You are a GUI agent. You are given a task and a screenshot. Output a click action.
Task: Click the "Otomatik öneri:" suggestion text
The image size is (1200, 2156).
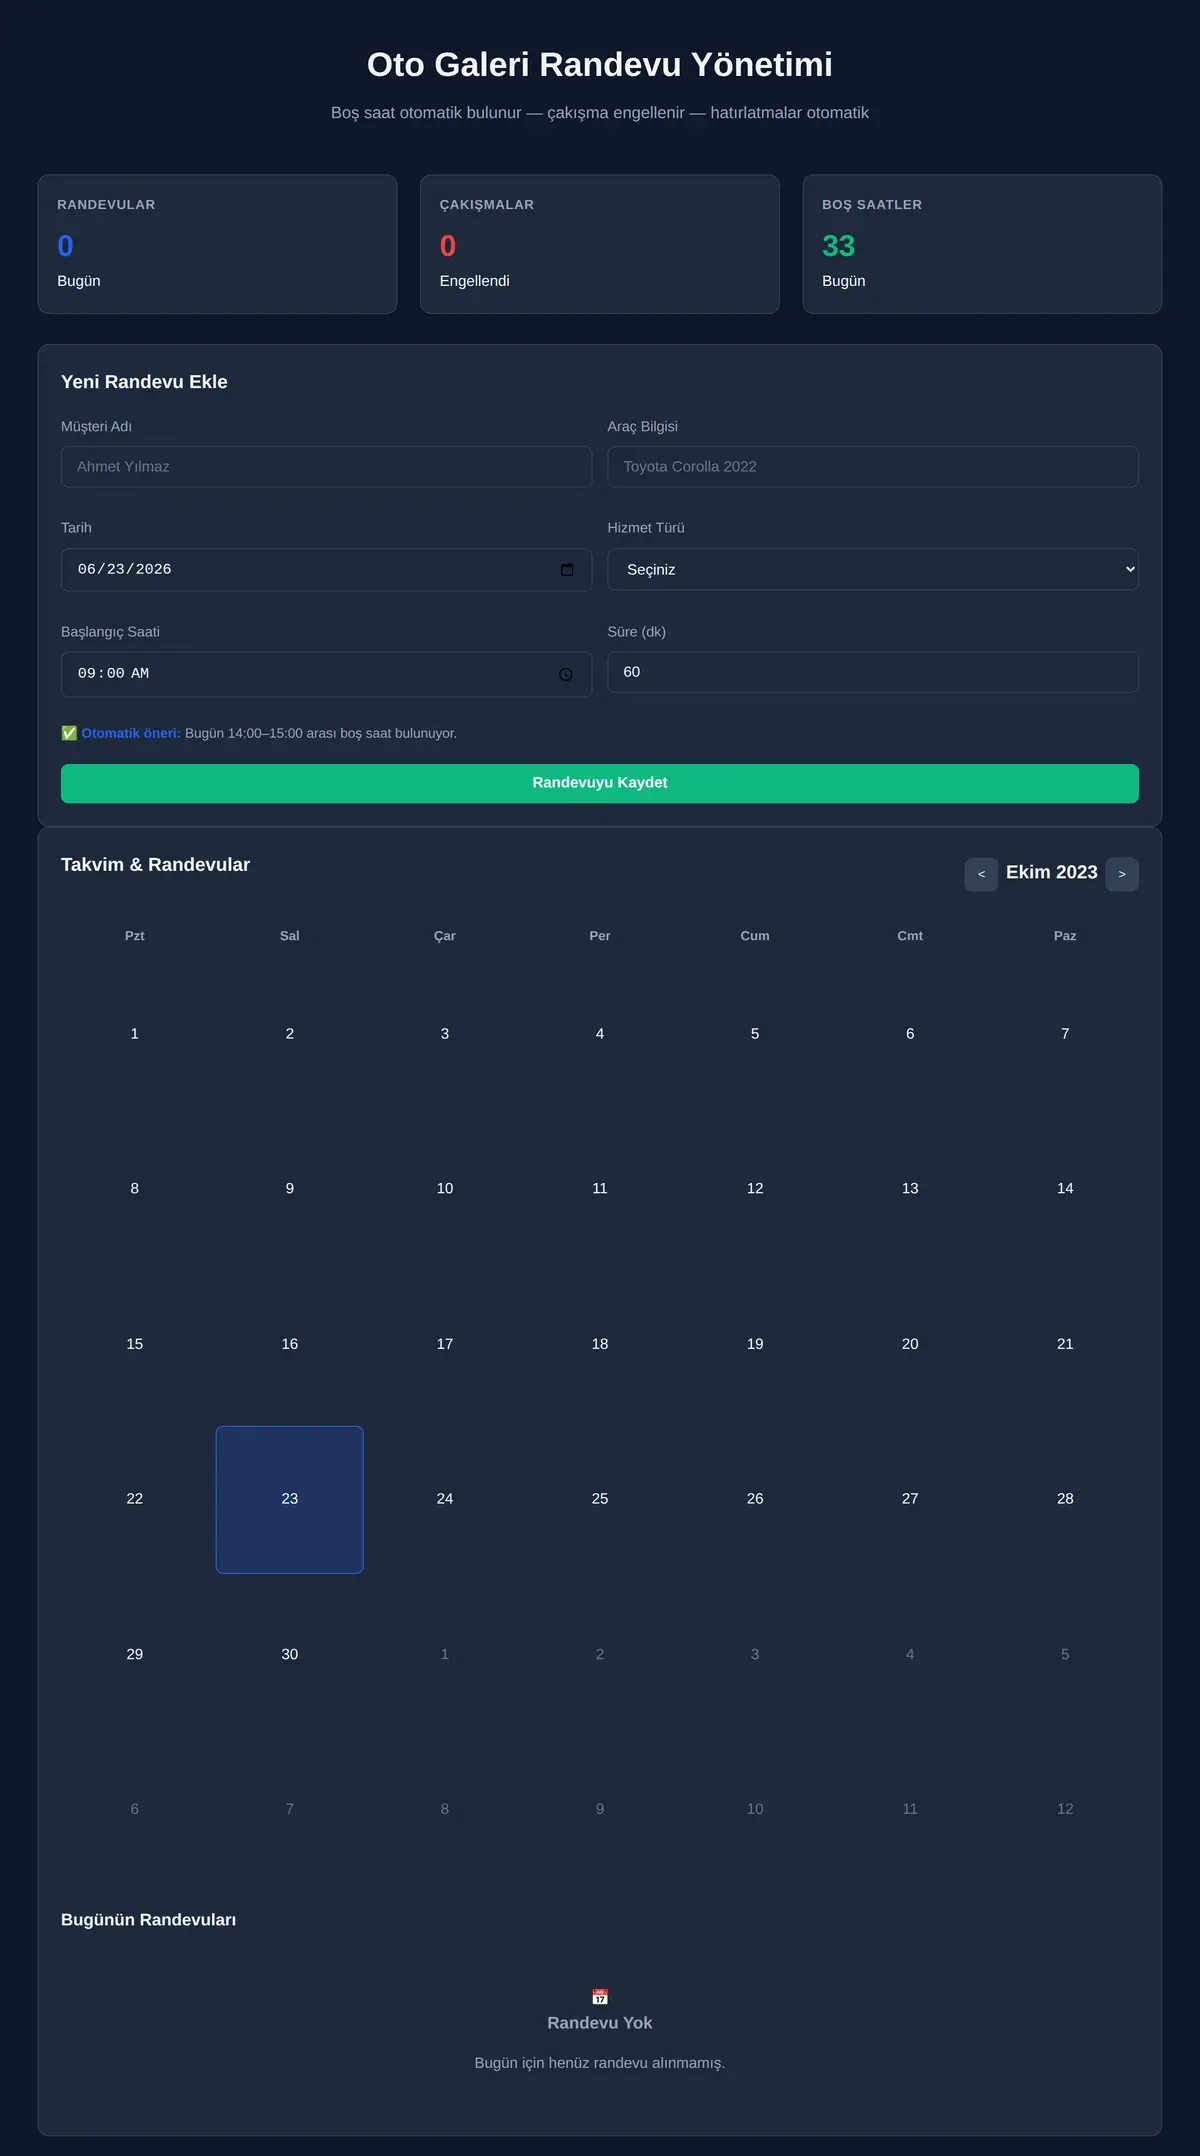coord(131,733)
